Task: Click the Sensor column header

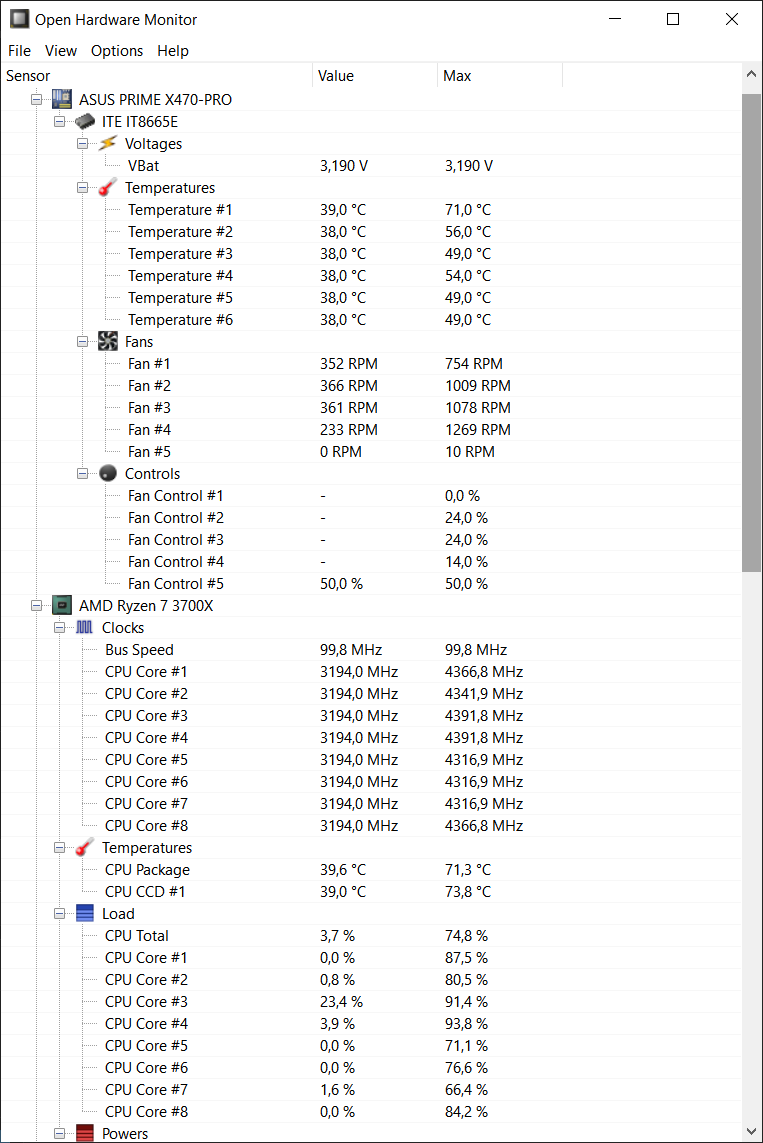Action: 157,75
